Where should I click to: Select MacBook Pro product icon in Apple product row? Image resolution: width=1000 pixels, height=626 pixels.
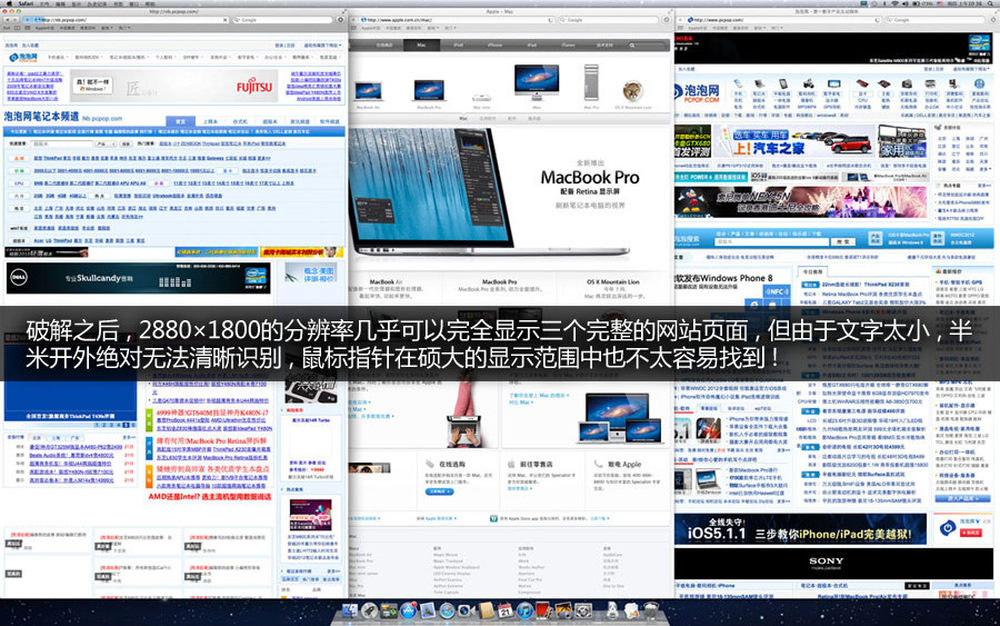429,90
